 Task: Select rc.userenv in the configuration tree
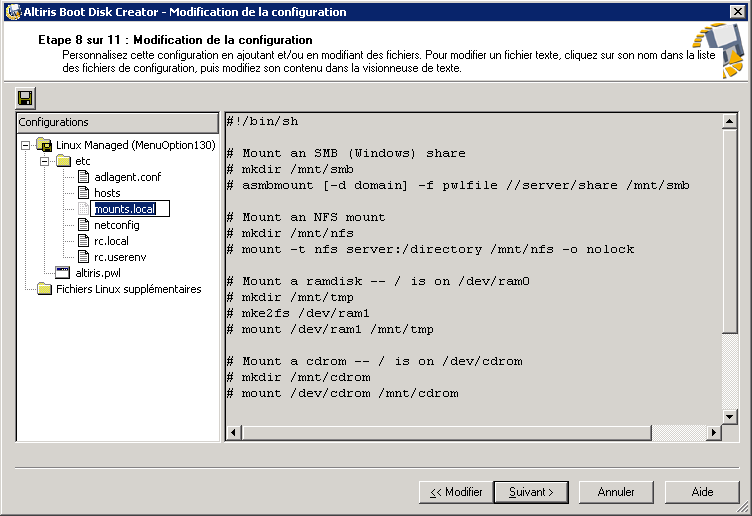(x=120, y=257)
